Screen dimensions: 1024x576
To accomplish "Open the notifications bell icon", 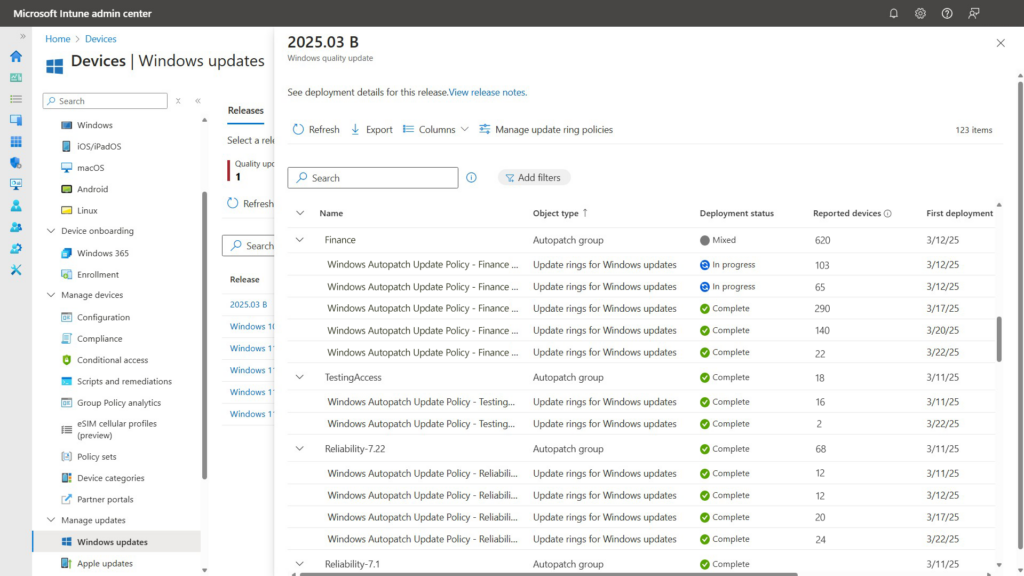I will coord(893,13).
